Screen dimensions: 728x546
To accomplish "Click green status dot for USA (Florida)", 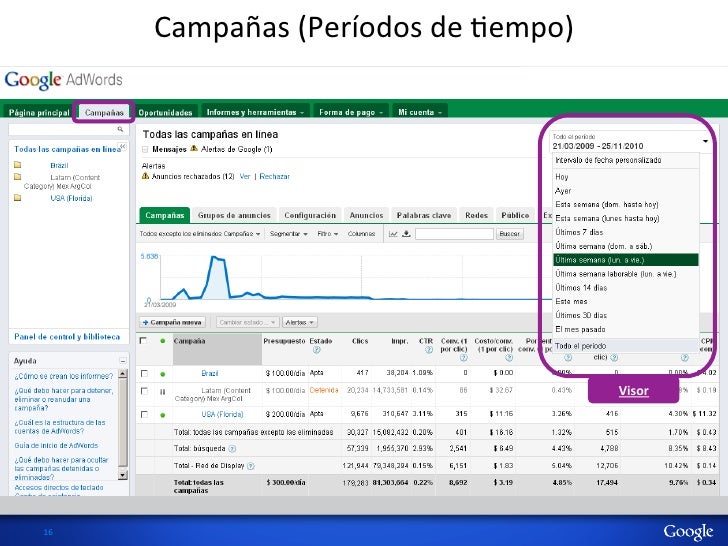I will 162,415.
